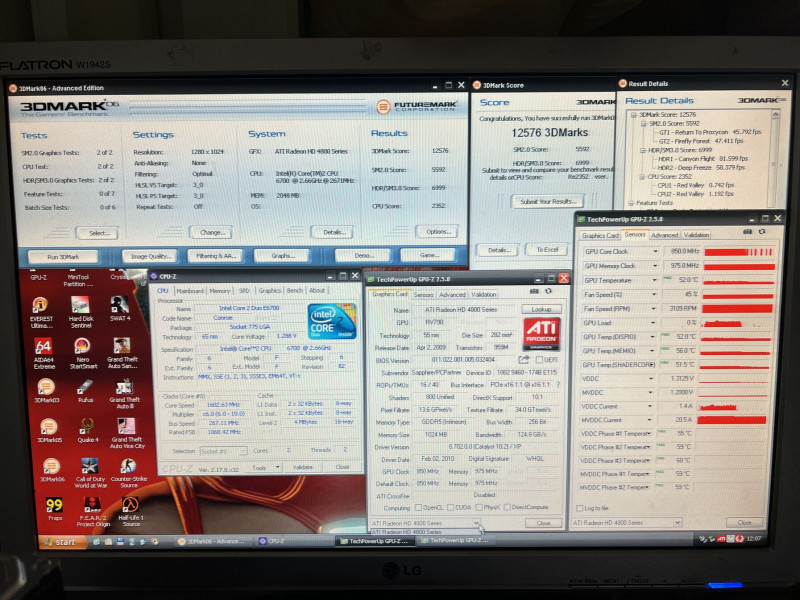The height and width of the screenshot is (600, 800).
Task: Select the CPU-Z taskbar button
Action: (292, 541)
